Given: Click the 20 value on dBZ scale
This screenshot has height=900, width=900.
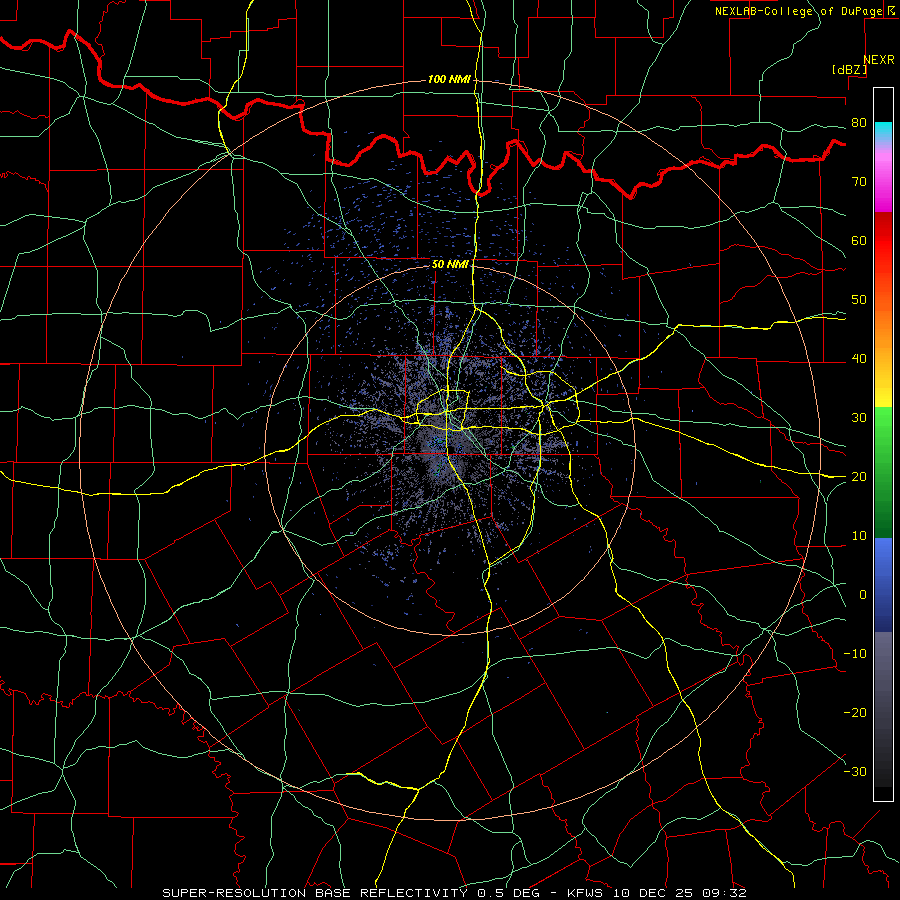Looking at the screenshot, I should pos(859,477).
